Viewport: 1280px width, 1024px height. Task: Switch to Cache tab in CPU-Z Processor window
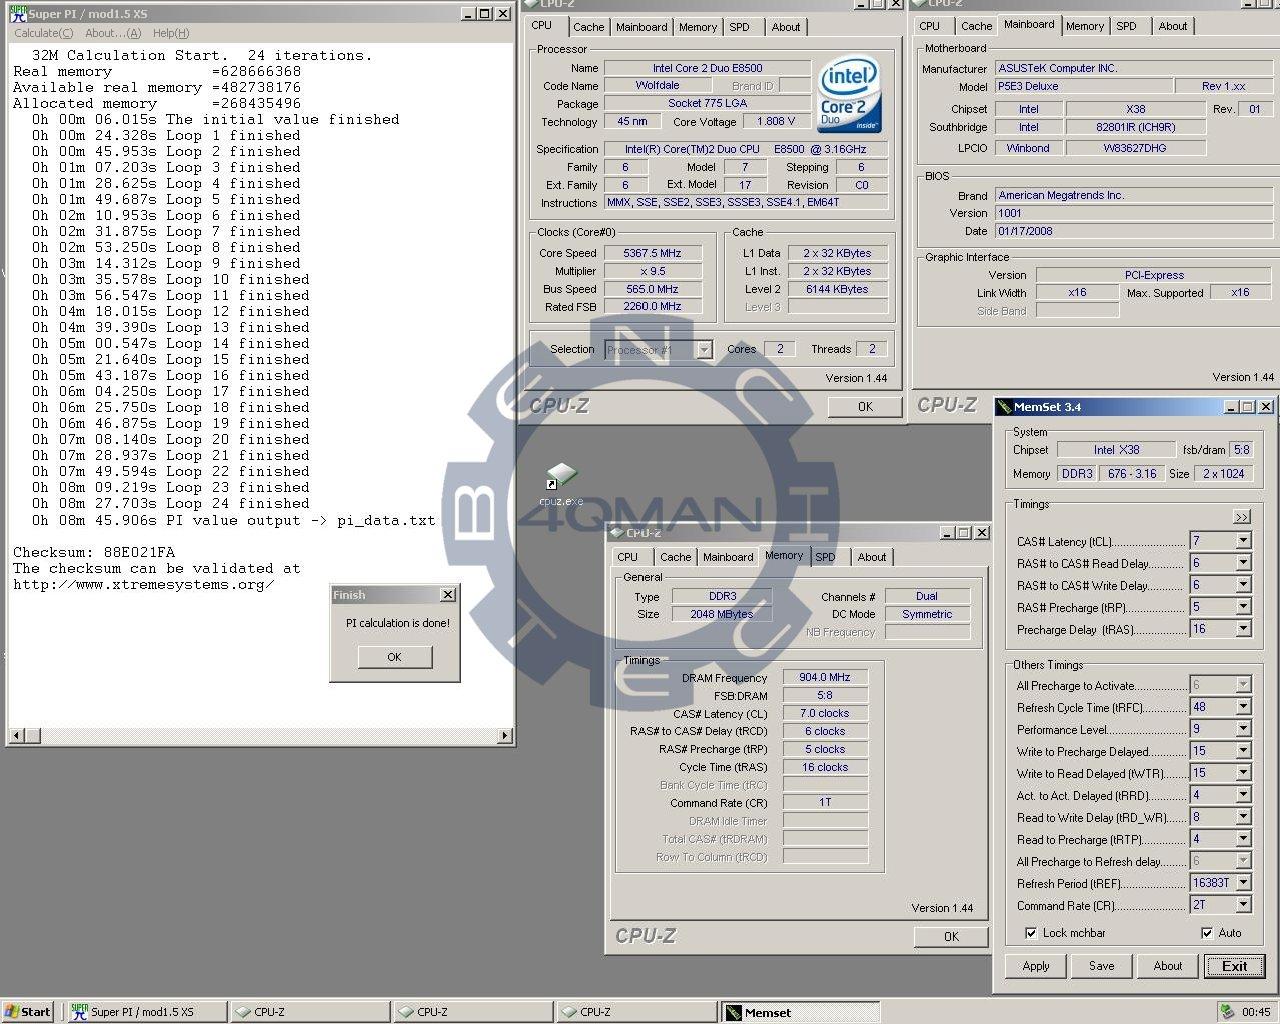(588, 27)
